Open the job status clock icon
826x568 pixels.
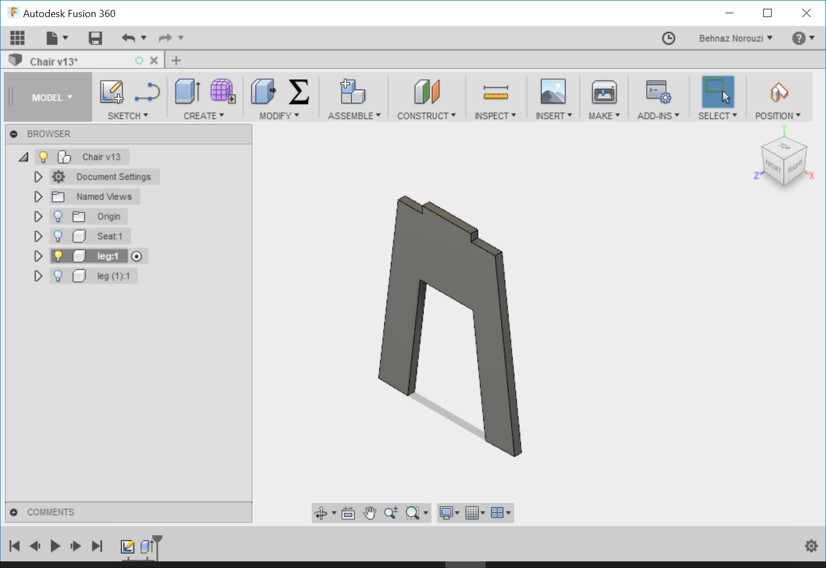[x=668, y=38]
